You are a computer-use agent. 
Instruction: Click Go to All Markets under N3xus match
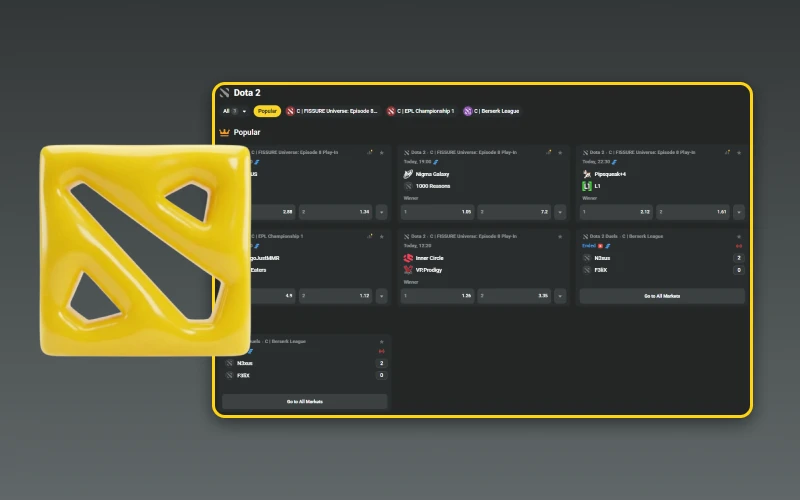pyautogui.click(x=662, y=296)
